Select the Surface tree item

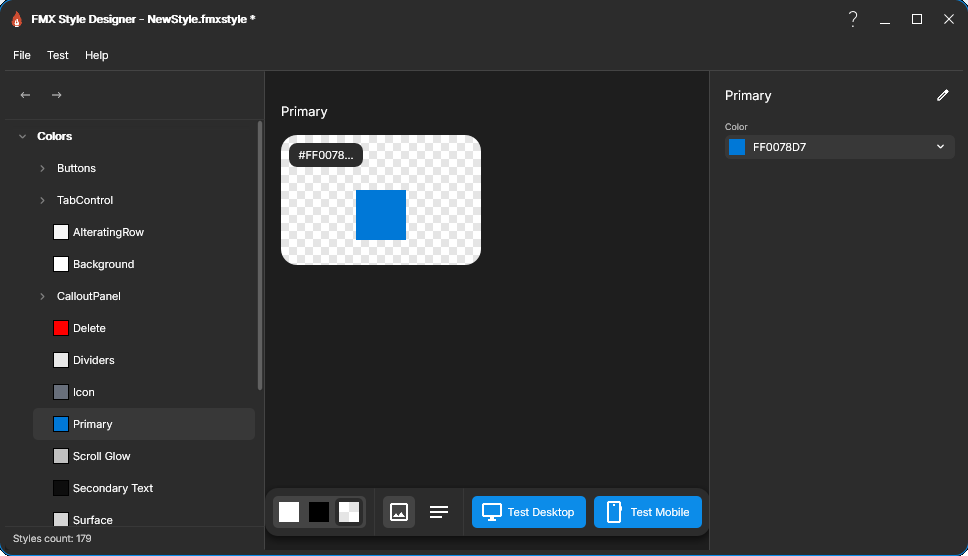pos(144,519)
